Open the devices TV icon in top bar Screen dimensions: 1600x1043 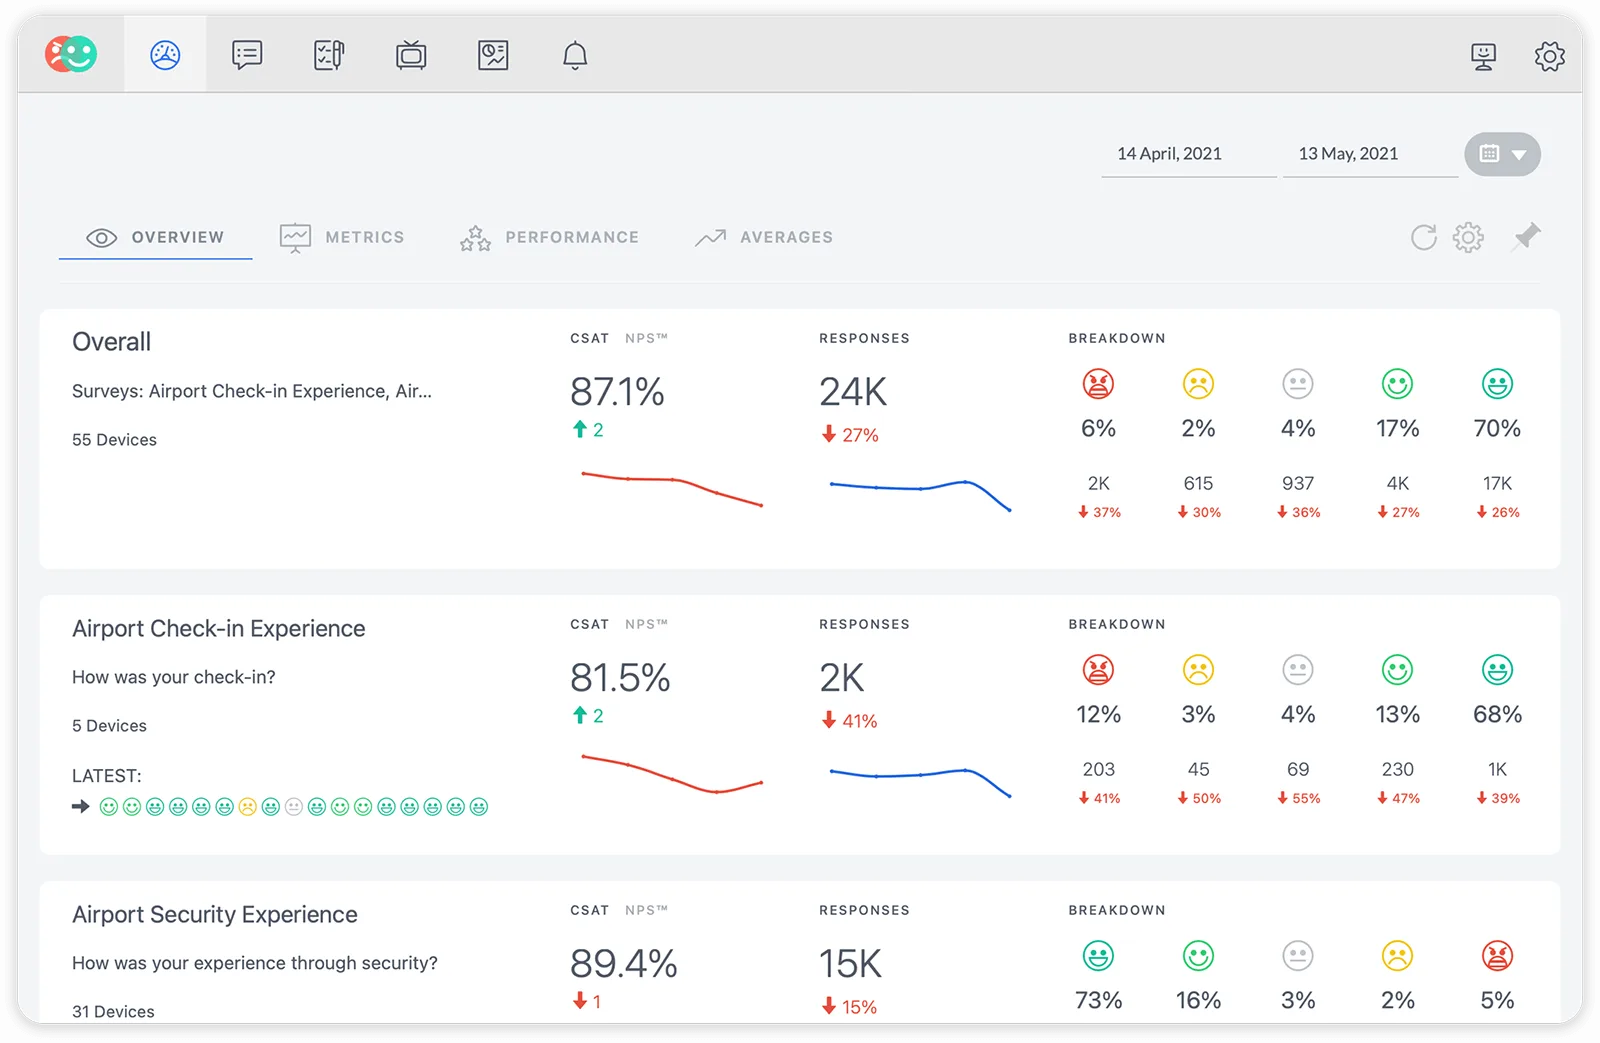411,55
